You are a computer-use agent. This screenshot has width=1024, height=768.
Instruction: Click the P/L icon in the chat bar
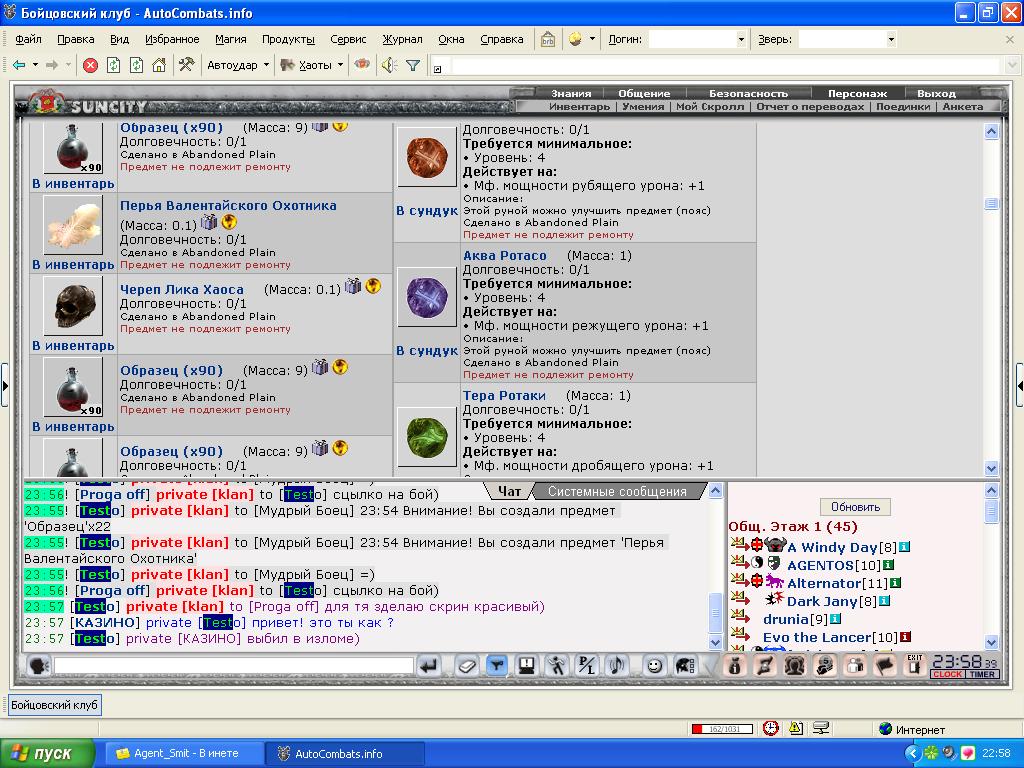pos(586,665)
